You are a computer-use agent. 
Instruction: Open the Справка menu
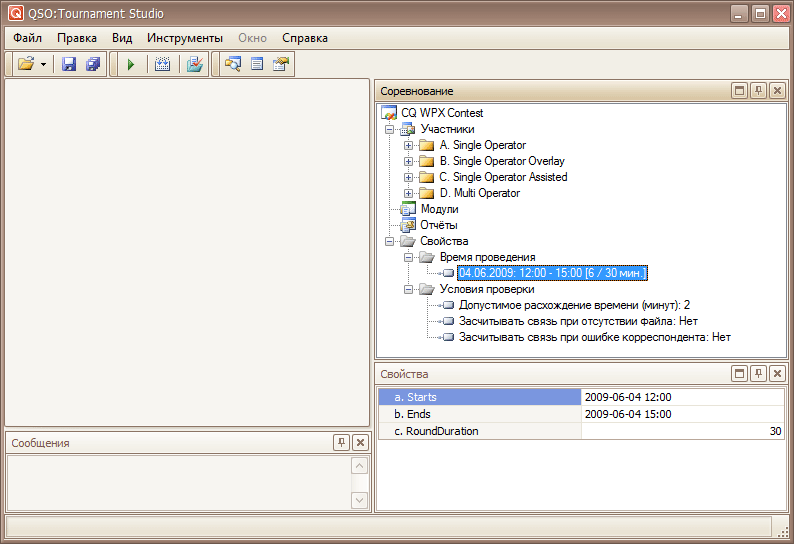coord(304,38)
